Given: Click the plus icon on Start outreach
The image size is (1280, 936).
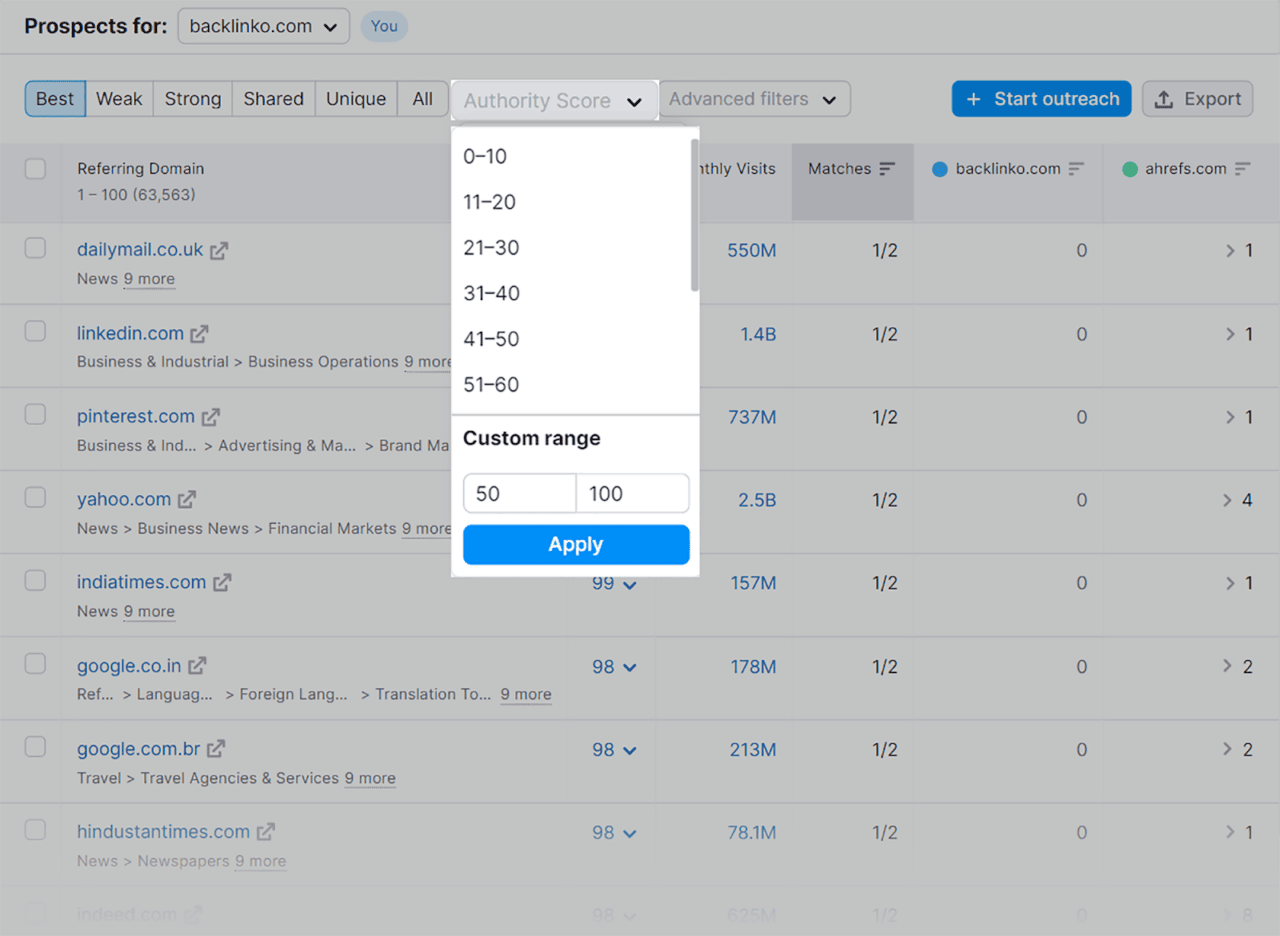Looking at the screenshot, I should click(x=973, y=98).
